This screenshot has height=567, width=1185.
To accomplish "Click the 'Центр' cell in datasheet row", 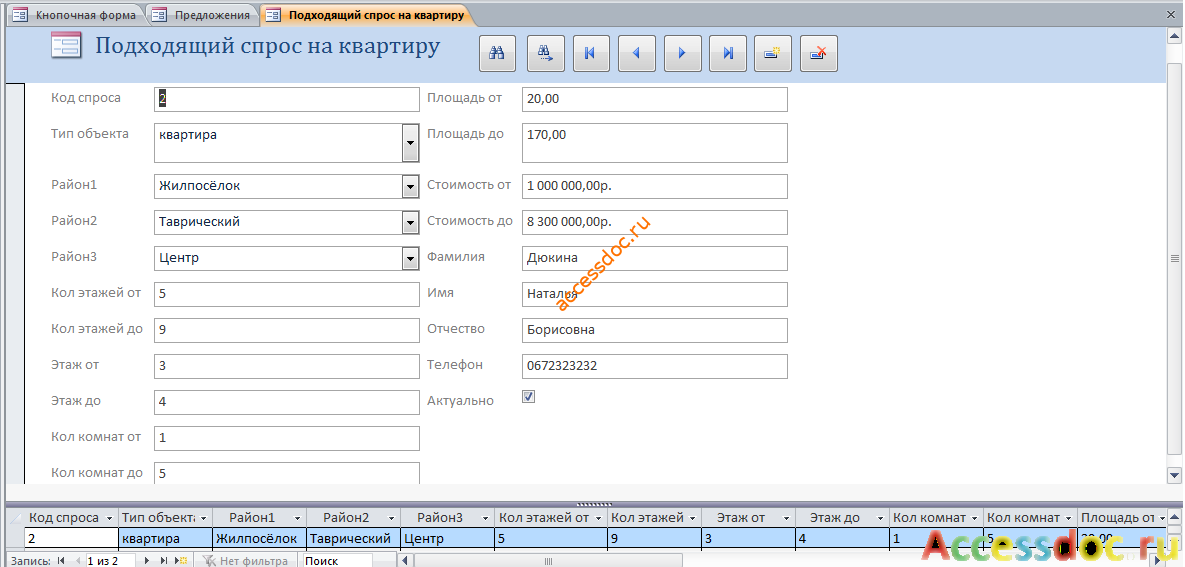I will point(447,538).
